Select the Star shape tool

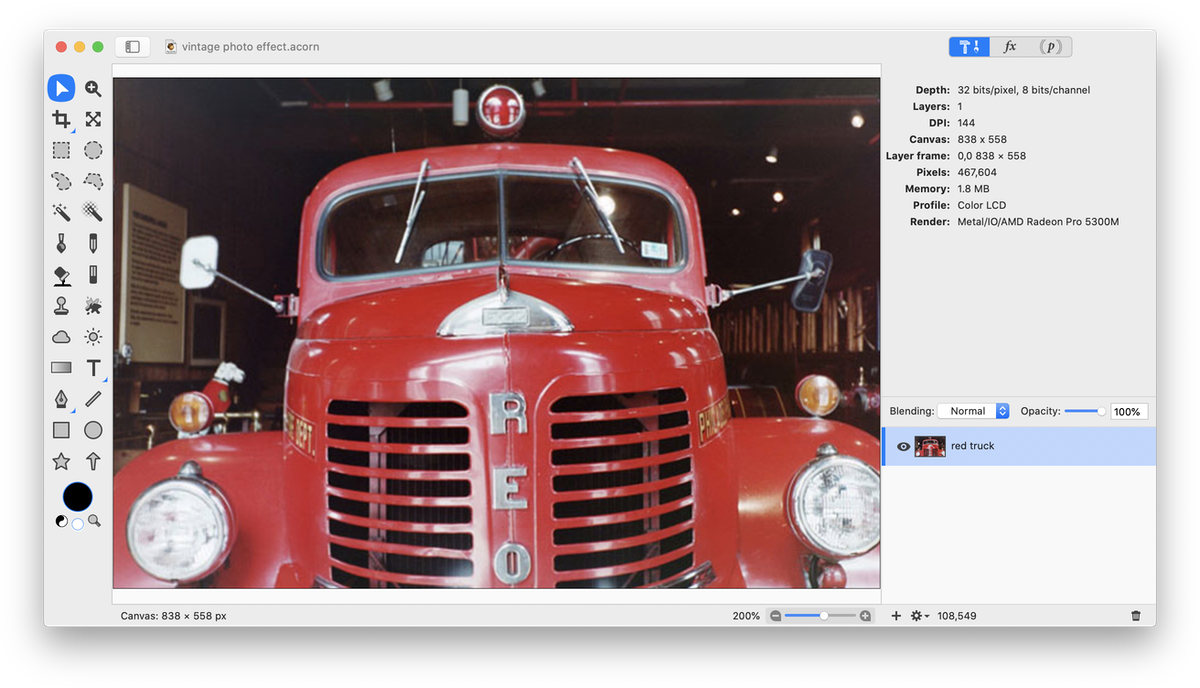(x=61, y=461)
